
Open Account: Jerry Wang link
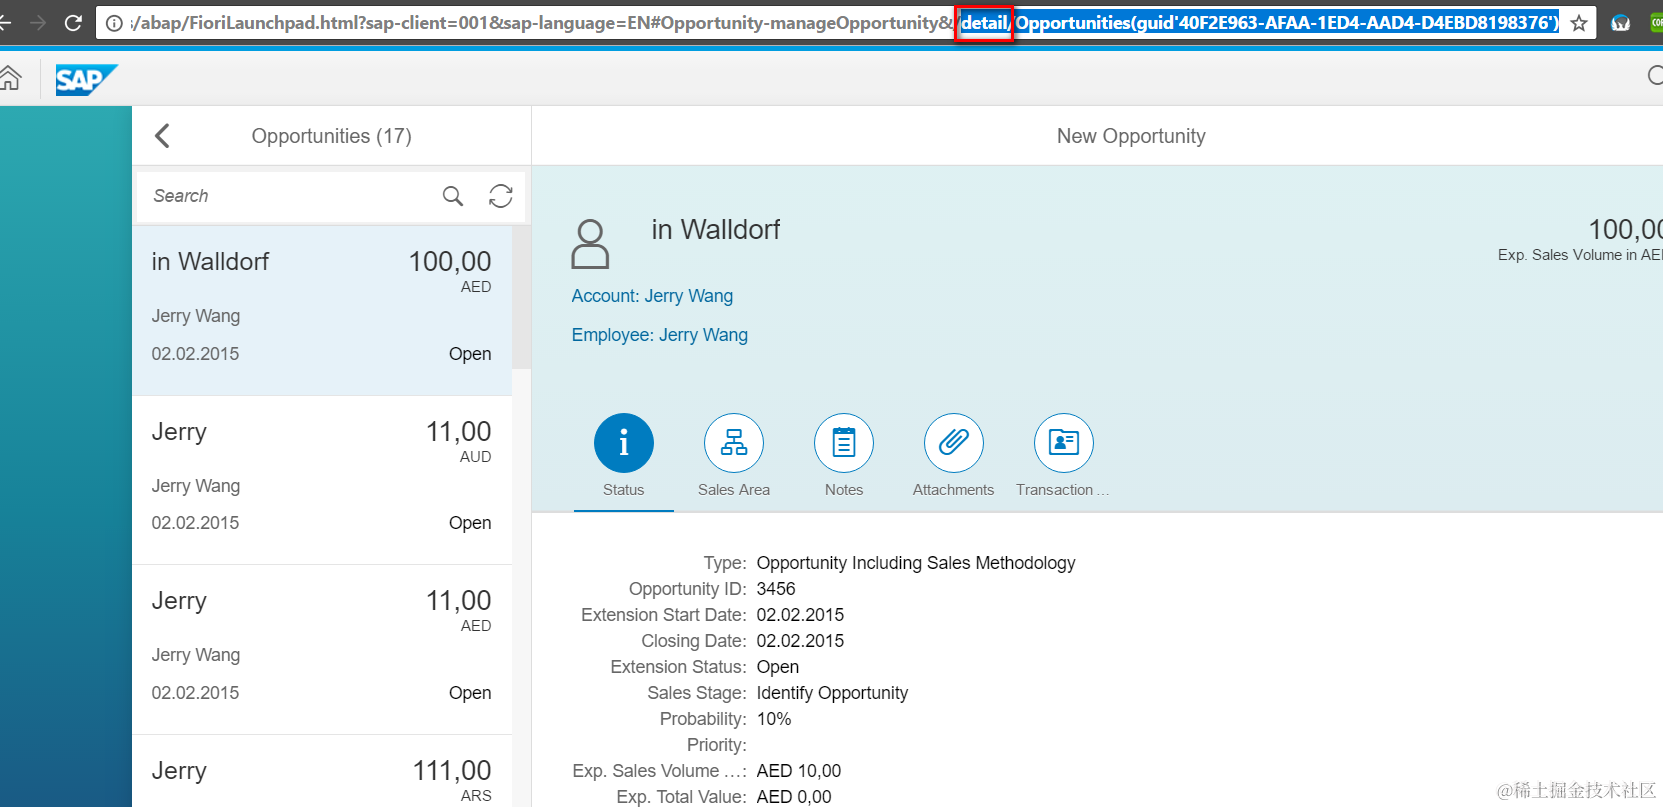(x=652, y=296)
